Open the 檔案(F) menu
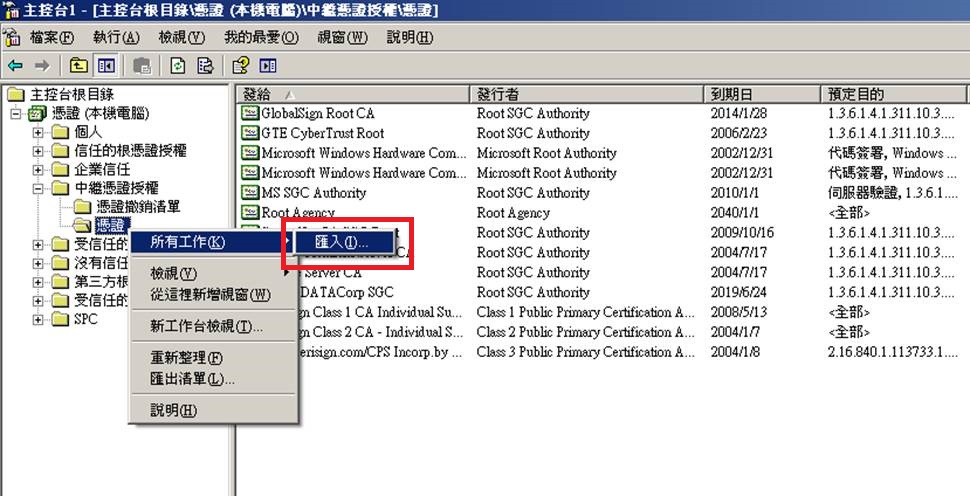The image size is (970, 496). click(52, 37)
